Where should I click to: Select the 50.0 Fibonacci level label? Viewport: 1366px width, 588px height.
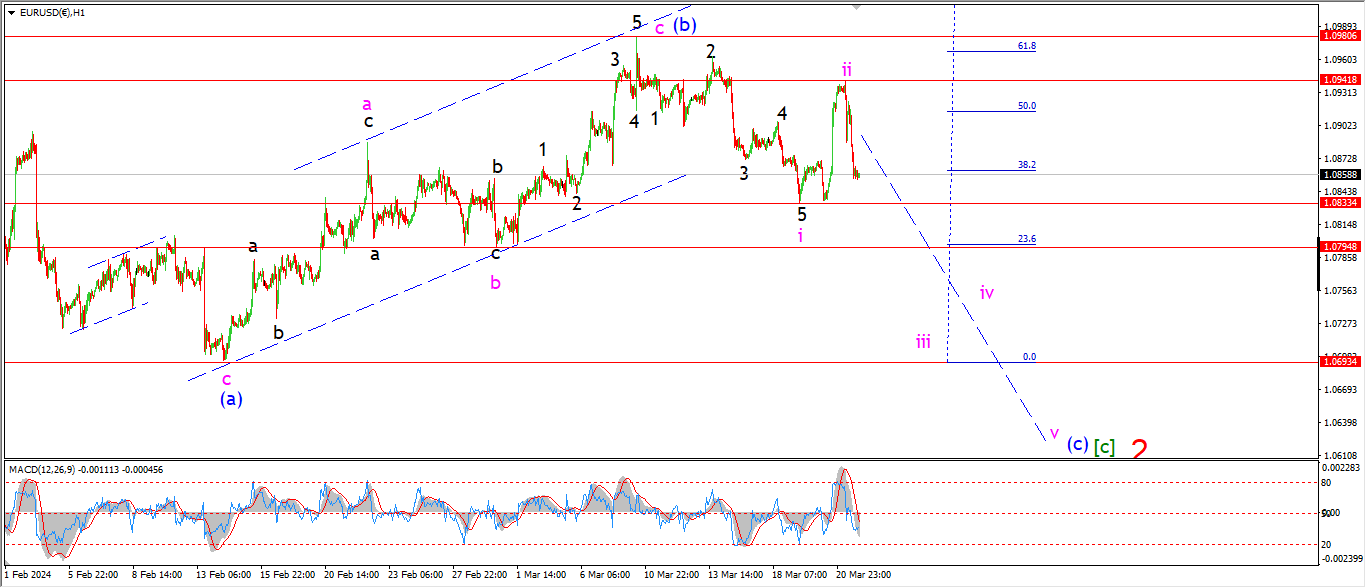point(1026,106)
